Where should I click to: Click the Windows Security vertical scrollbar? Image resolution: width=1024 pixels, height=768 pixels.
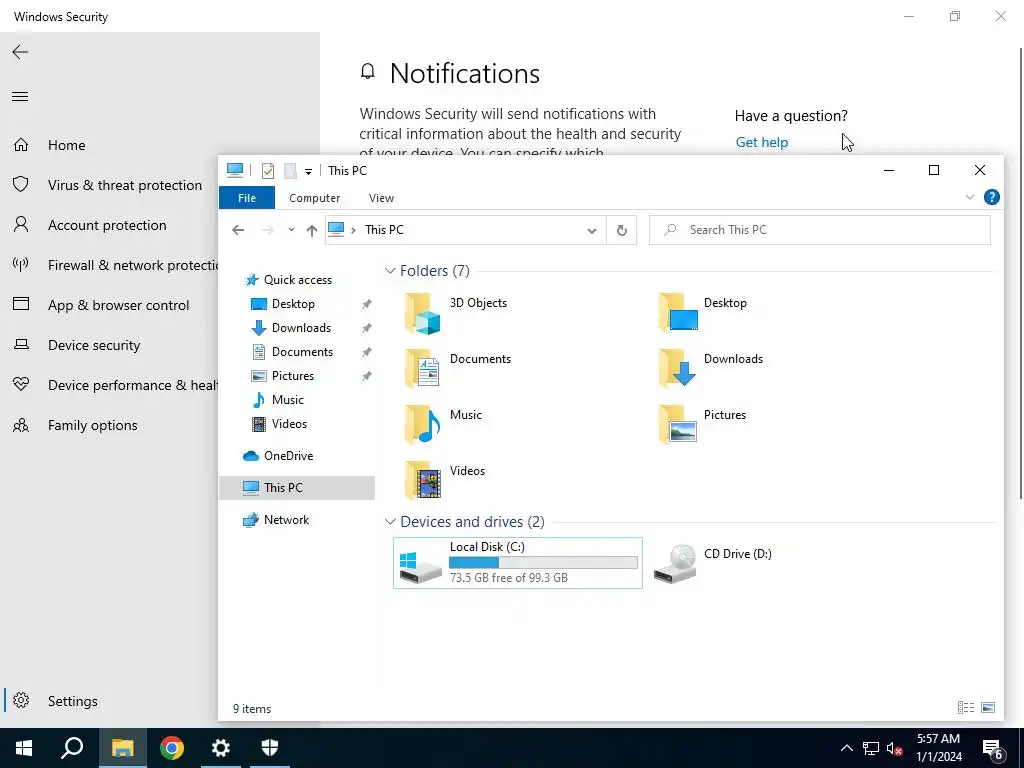(x=1021, y=273)
